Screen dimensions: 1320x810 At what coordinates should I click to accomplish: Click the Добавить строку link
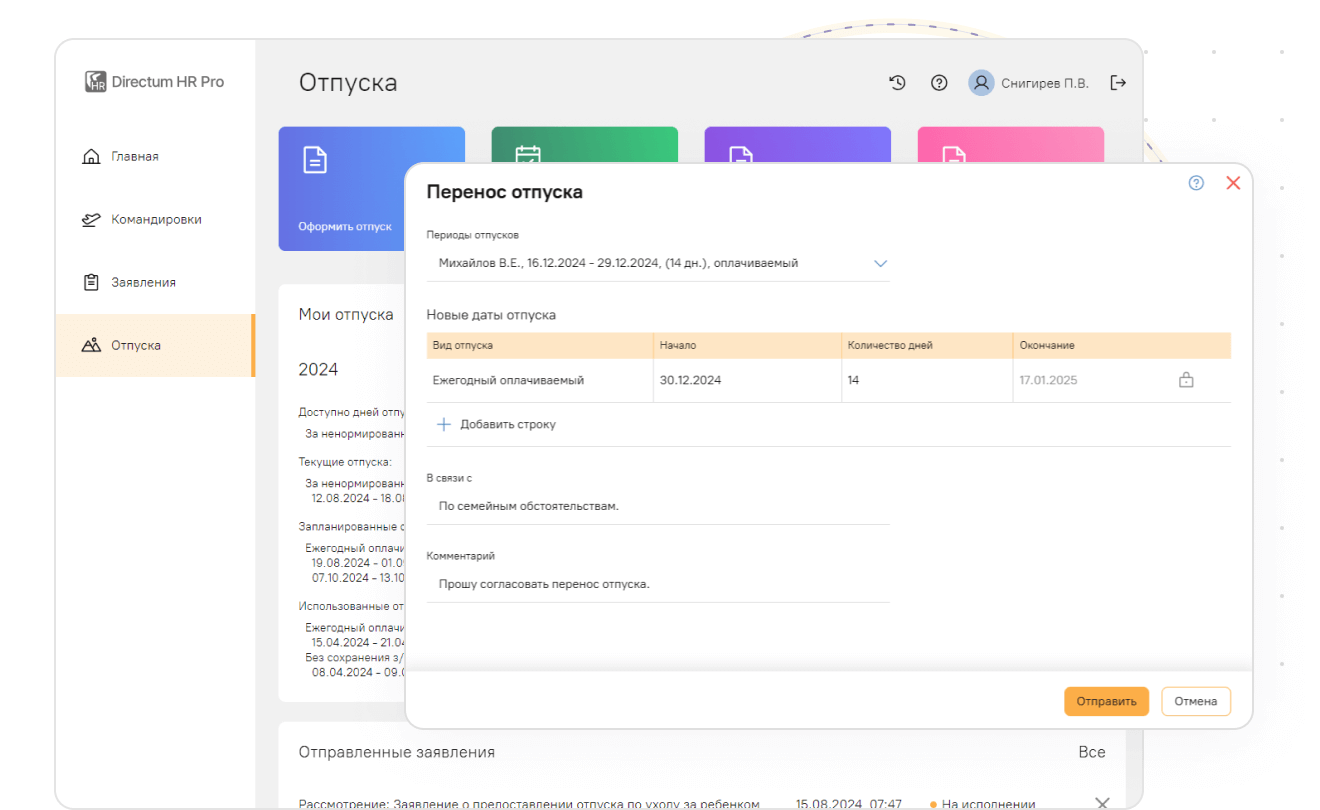pyautogui.click(x=508, y=424)
